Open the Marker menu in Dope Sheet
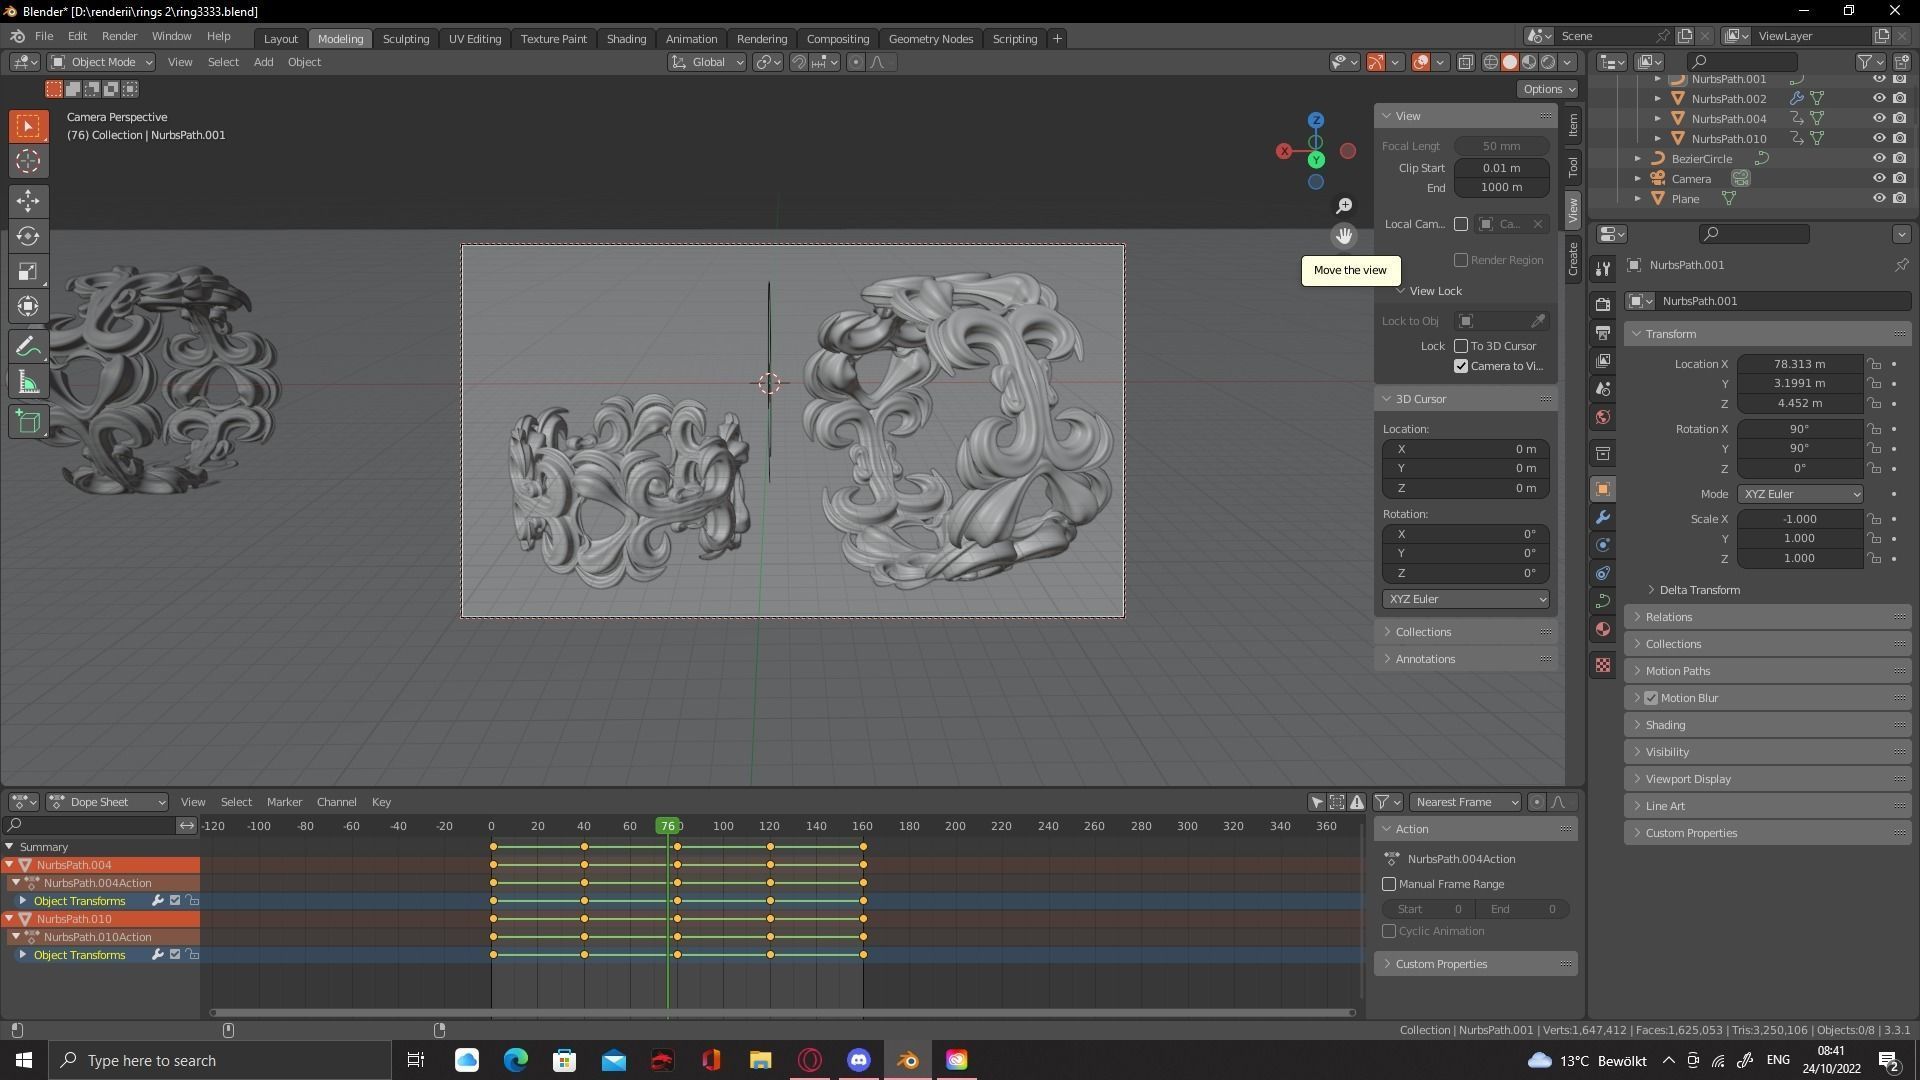The height and width of the screenshot is (1080, 1920). coord(284,802)
